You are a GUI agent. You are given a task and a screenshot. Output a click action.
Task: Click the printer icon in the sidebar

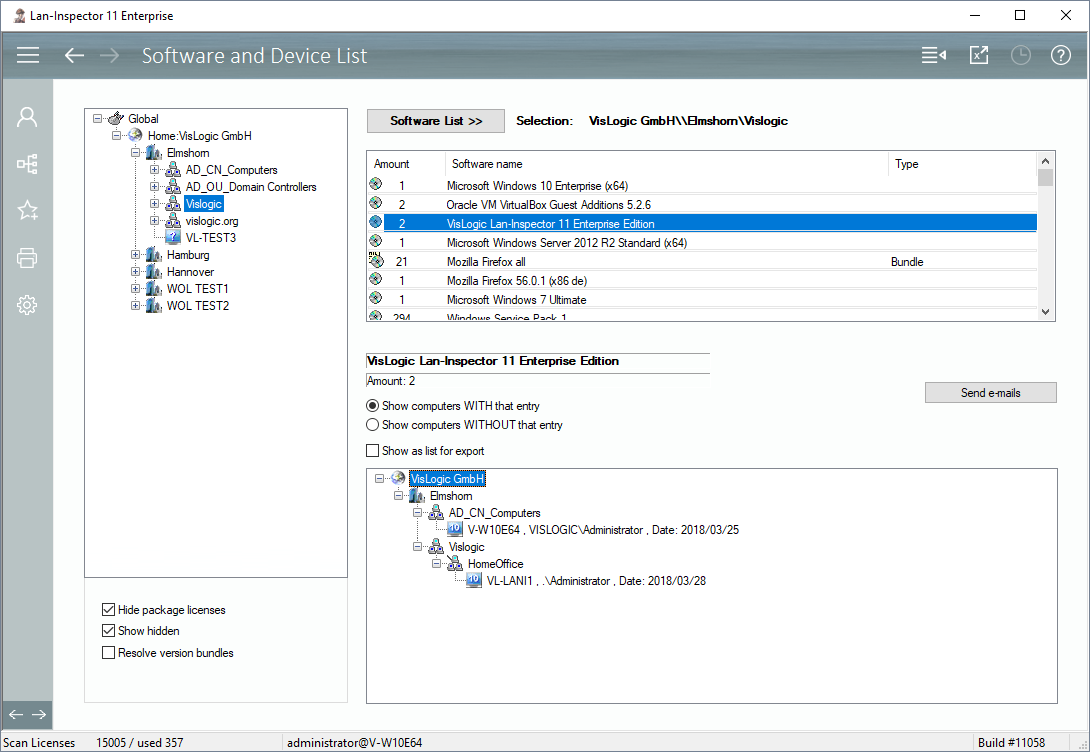[x=27, y=259]
